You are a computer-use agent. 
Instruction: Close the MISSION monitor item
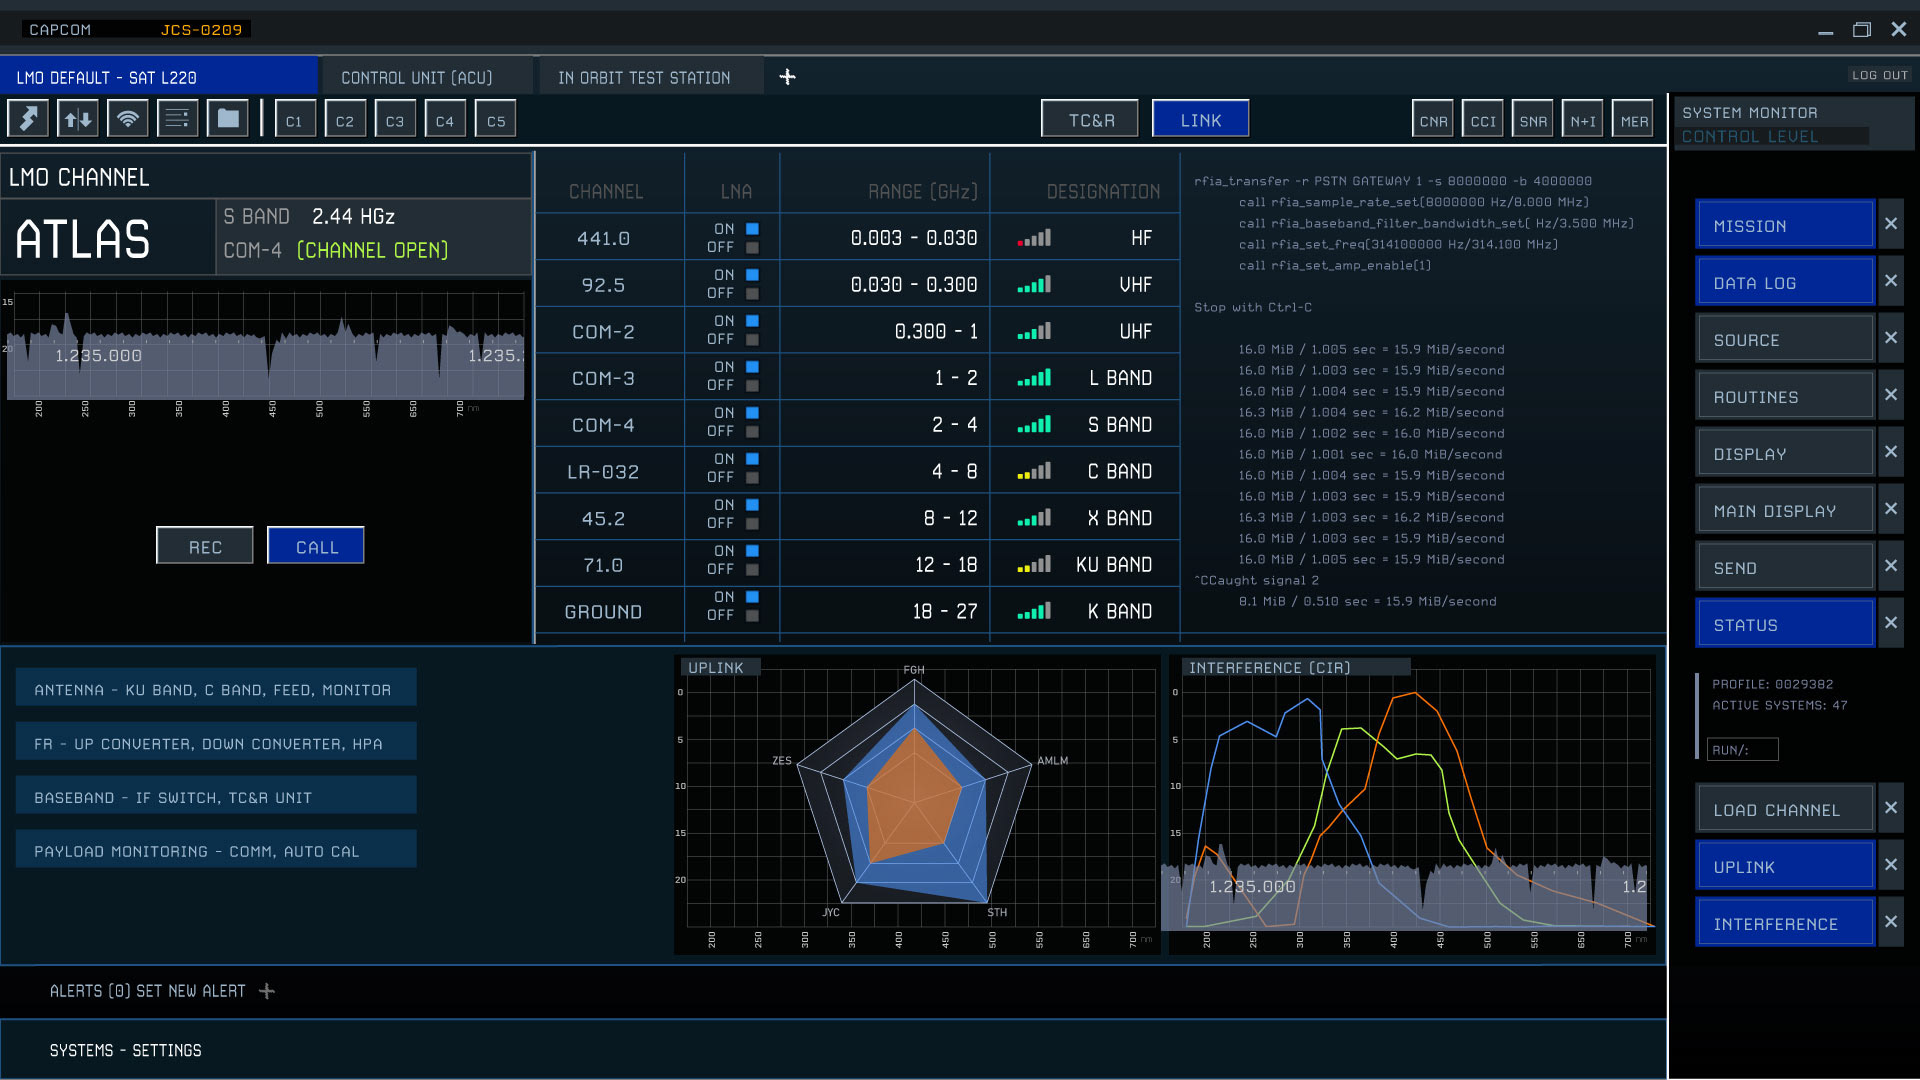pos(1890,224)
